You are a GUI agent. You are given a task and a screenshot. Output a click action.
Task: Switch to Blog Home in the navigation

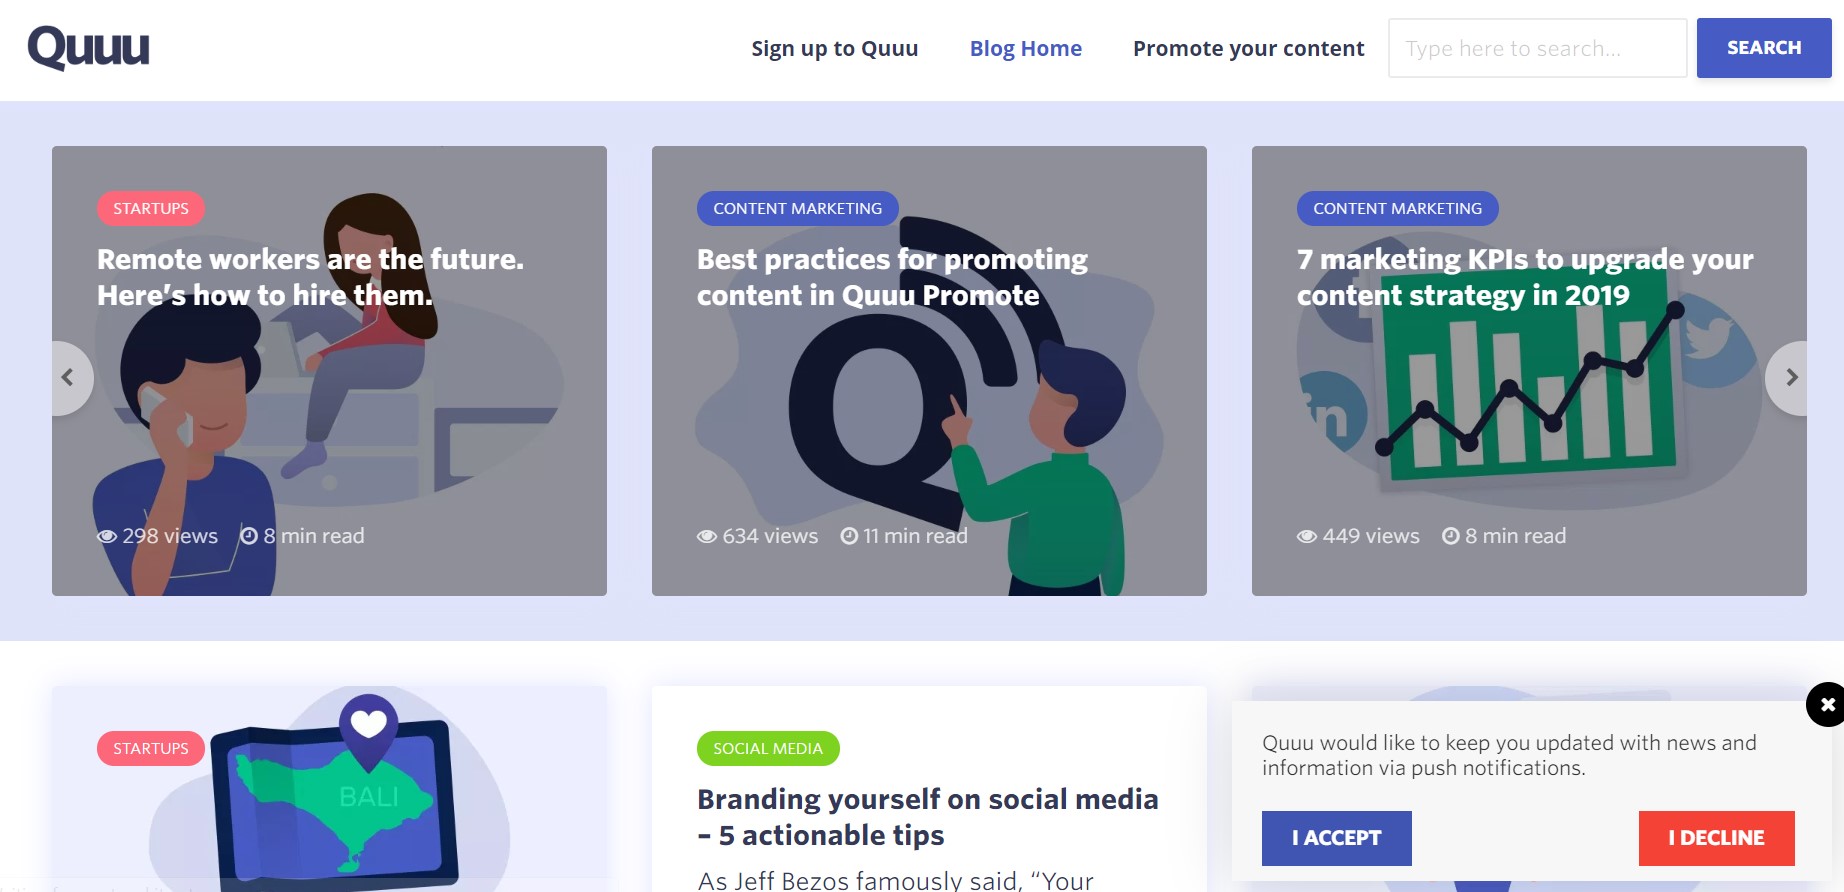point(1025,48)
